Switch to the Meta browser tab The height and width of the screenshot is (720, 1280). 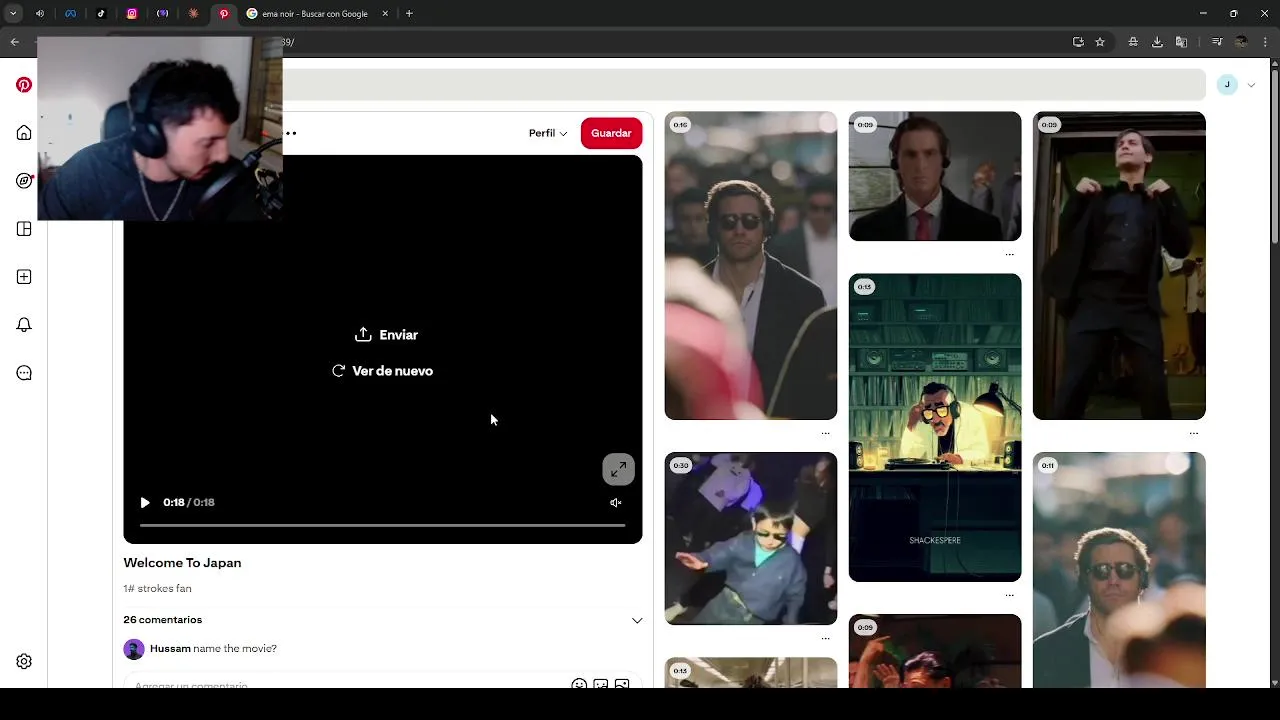(x=70, y=14)
